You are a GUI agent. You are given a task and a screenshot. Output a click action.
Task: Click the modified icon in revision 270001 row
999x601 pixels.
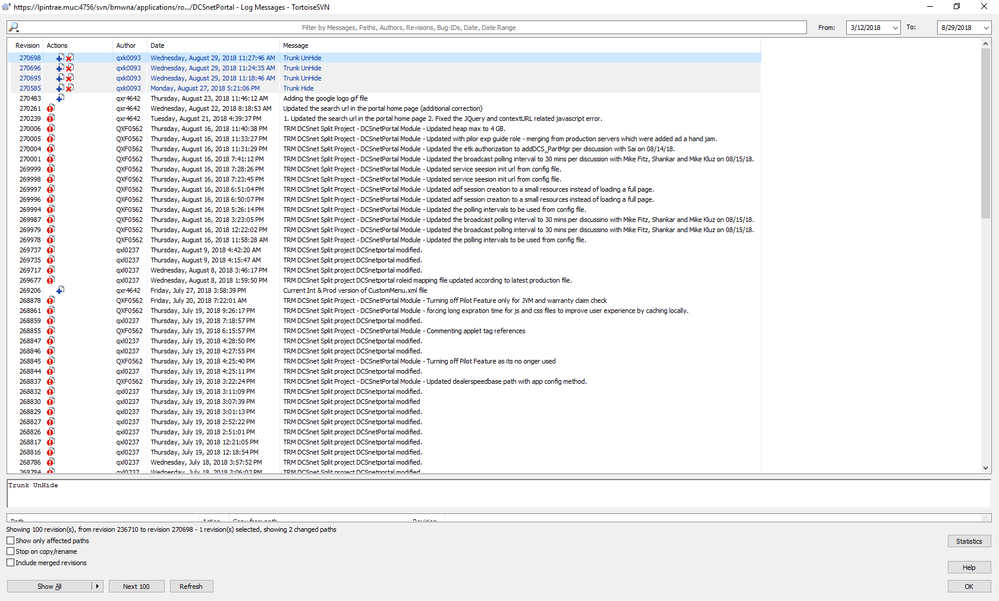pyautogui.click(x=50, y=159)
